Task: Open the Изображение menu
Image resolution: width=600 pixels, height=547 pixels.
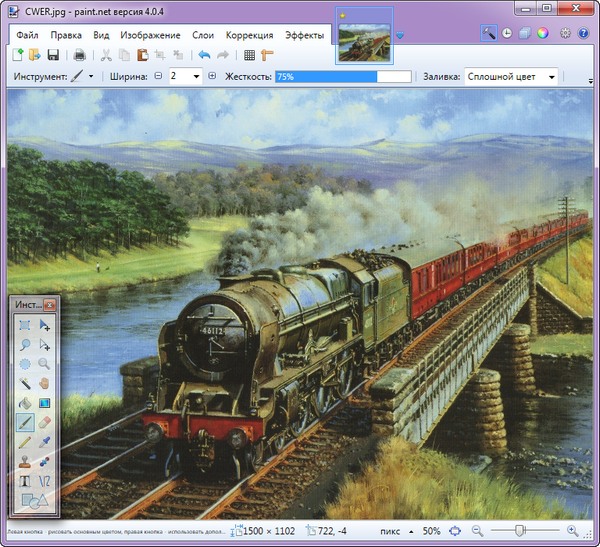Action: click(x=150, y=35)
